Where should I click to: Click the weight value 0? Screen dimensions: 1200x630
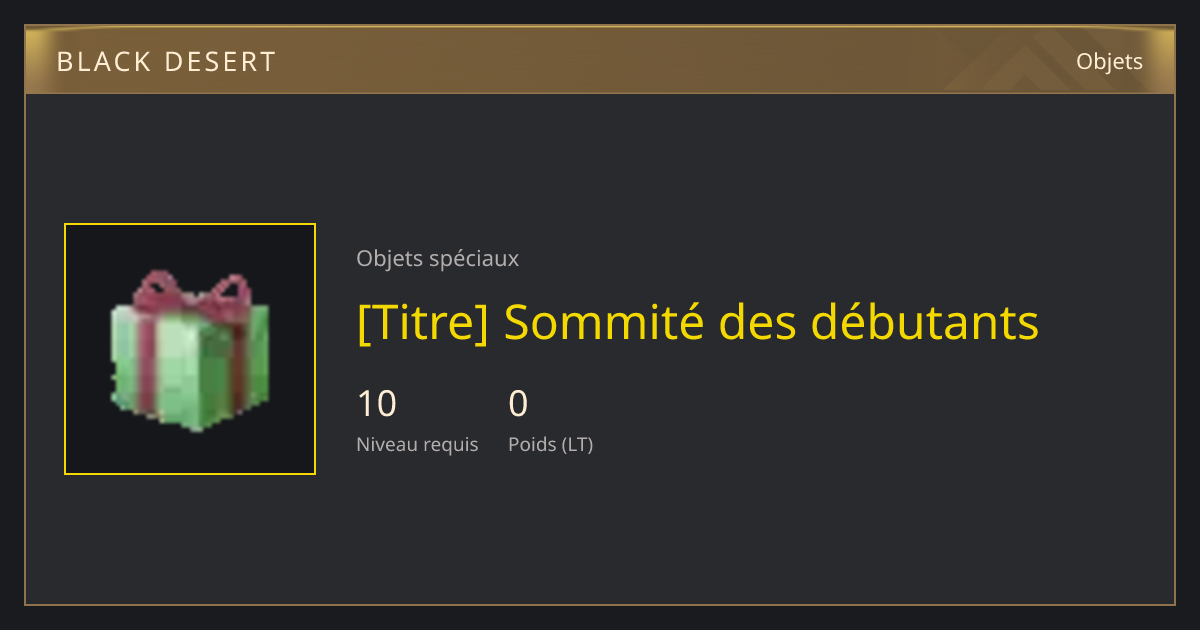pyautogui.click(x=518, y=404)
